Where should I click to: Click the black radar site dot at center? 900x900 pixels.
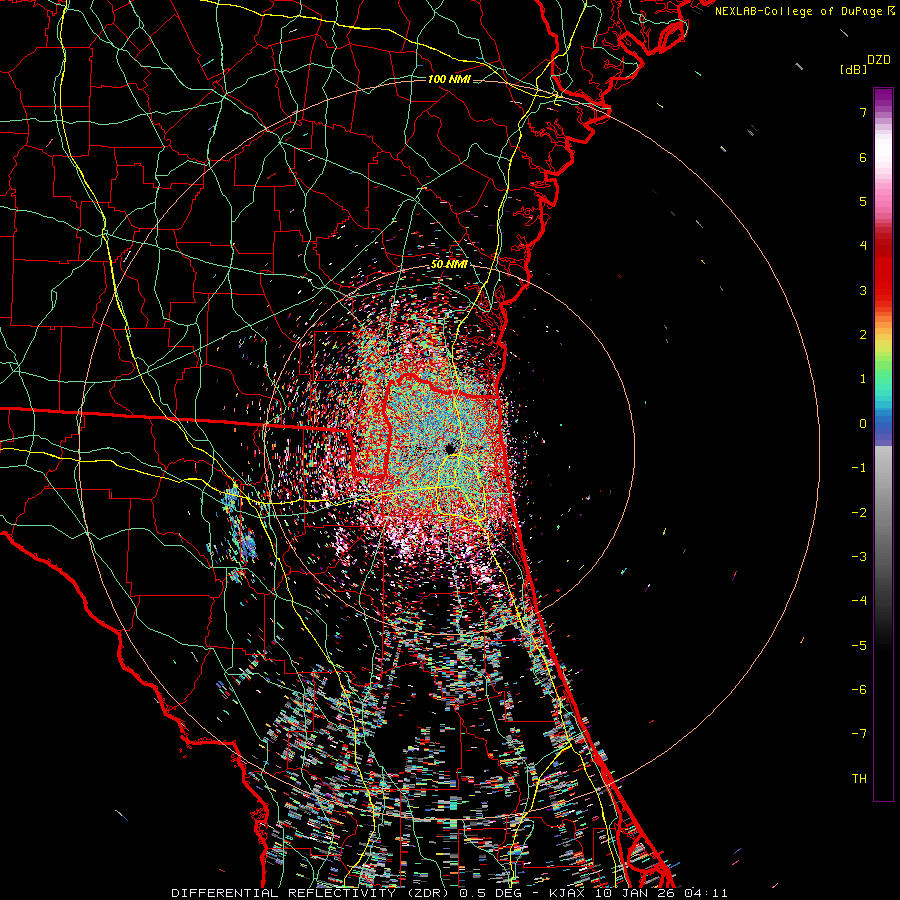(x=449, y=448)
